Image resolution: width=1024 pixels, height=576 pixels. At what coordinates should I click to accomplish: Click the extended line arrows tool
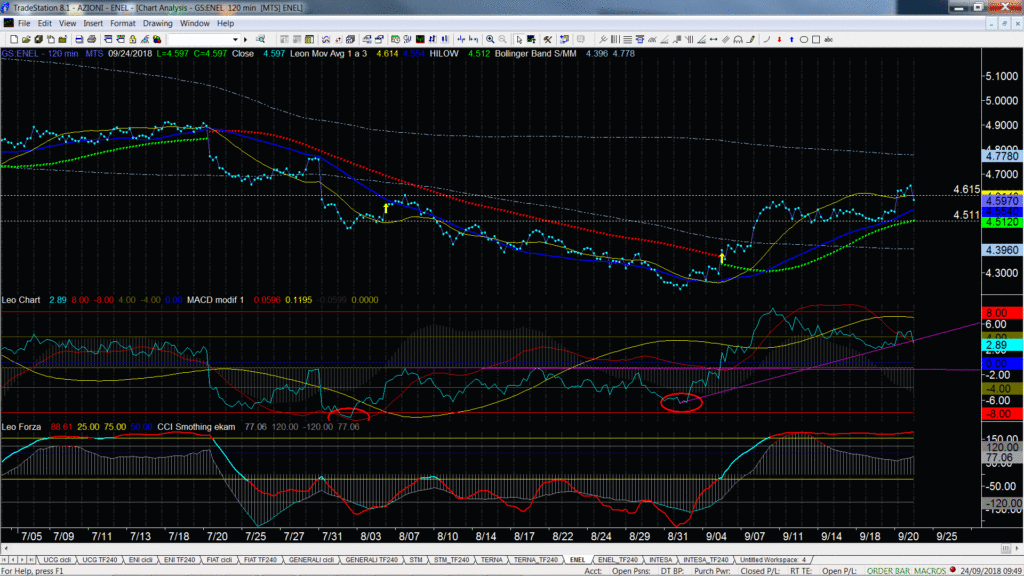coord(713,39)
